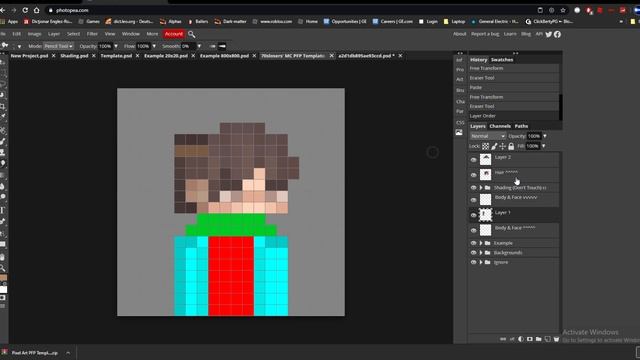Open the Flow percentage dropdown arrow

154,46
